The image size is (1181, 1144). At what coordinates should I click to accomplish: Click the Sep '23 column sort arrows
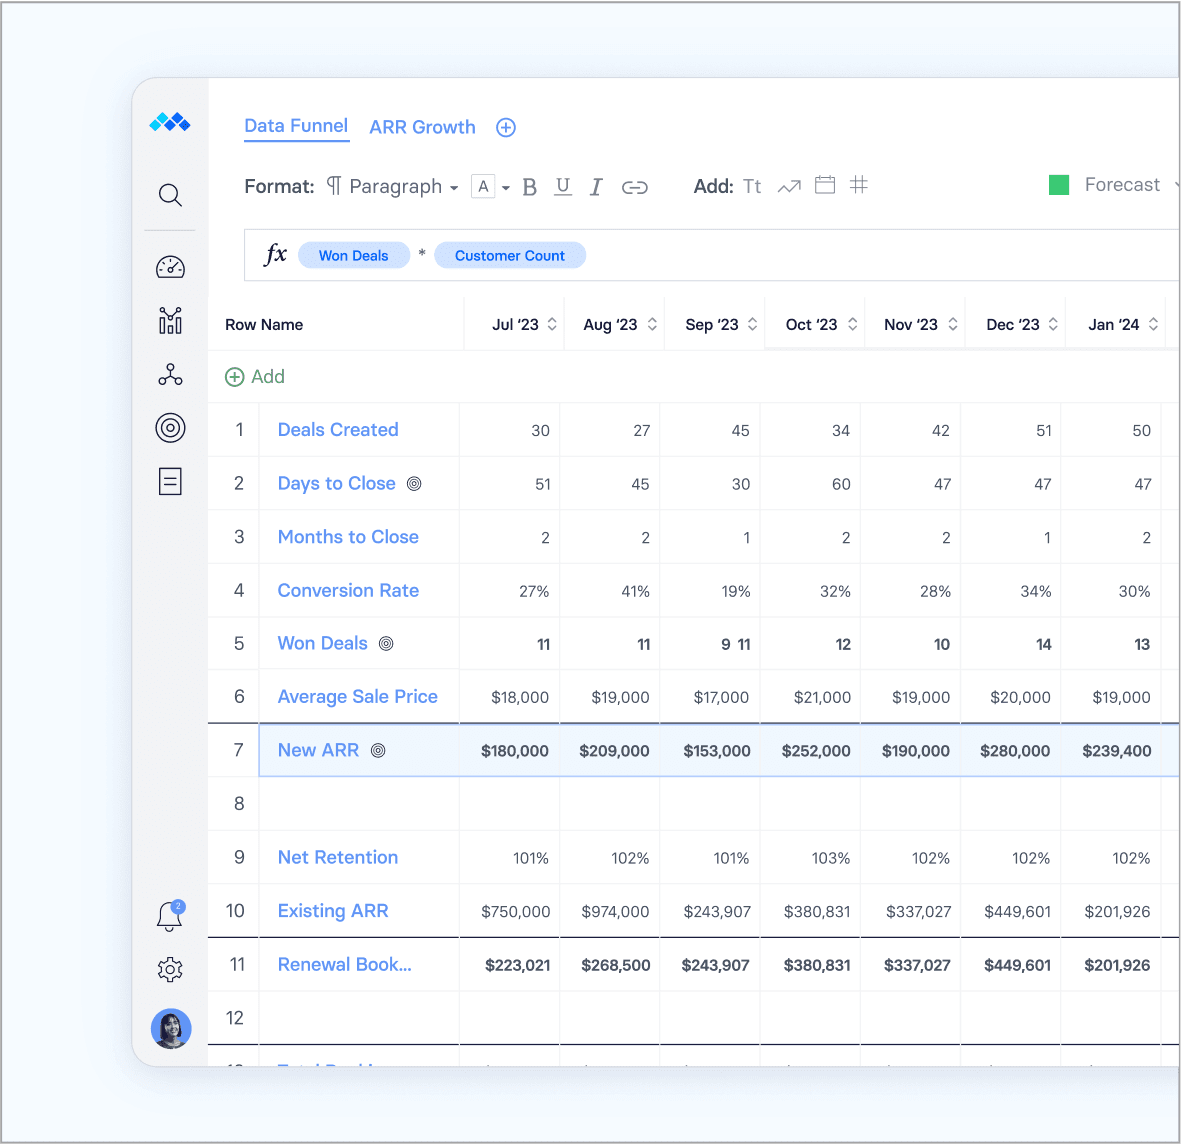752,324
